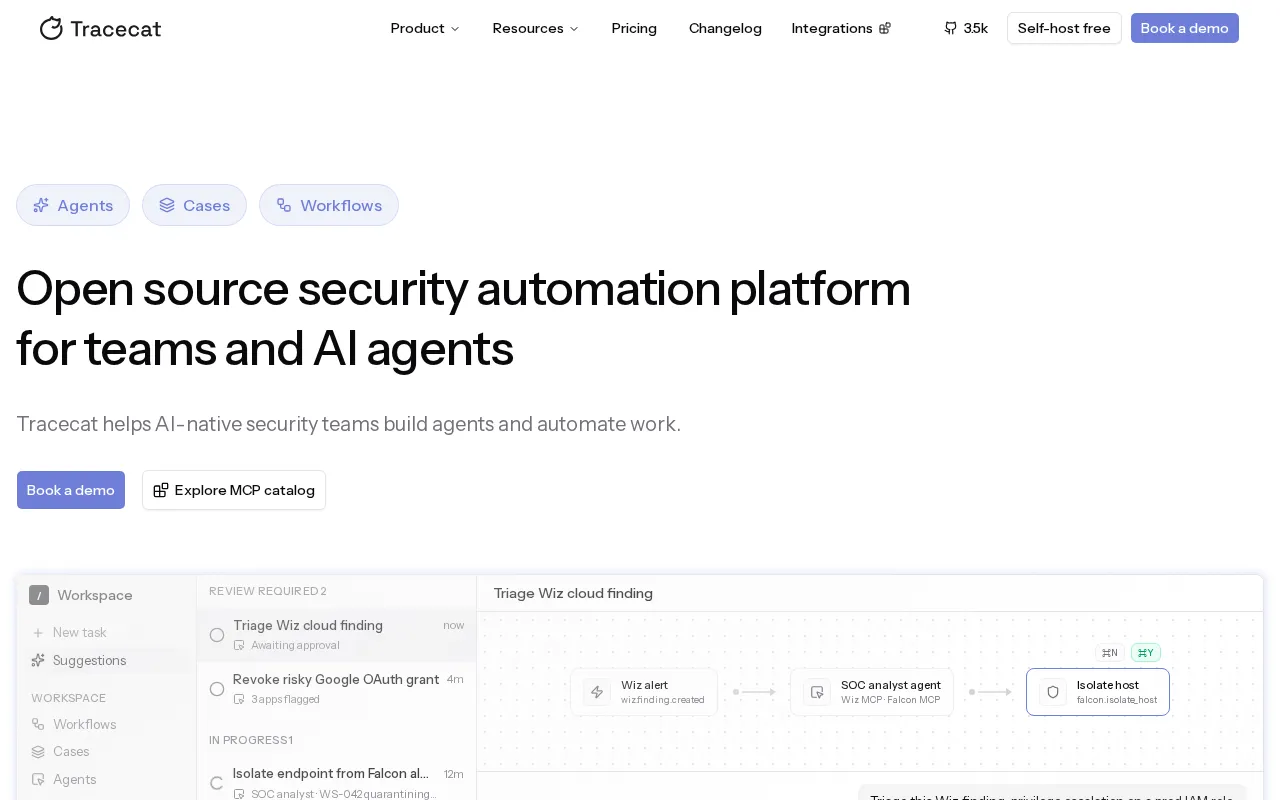
Task: Click the 3 apps flagged text
Action: [x=285, y=699]
